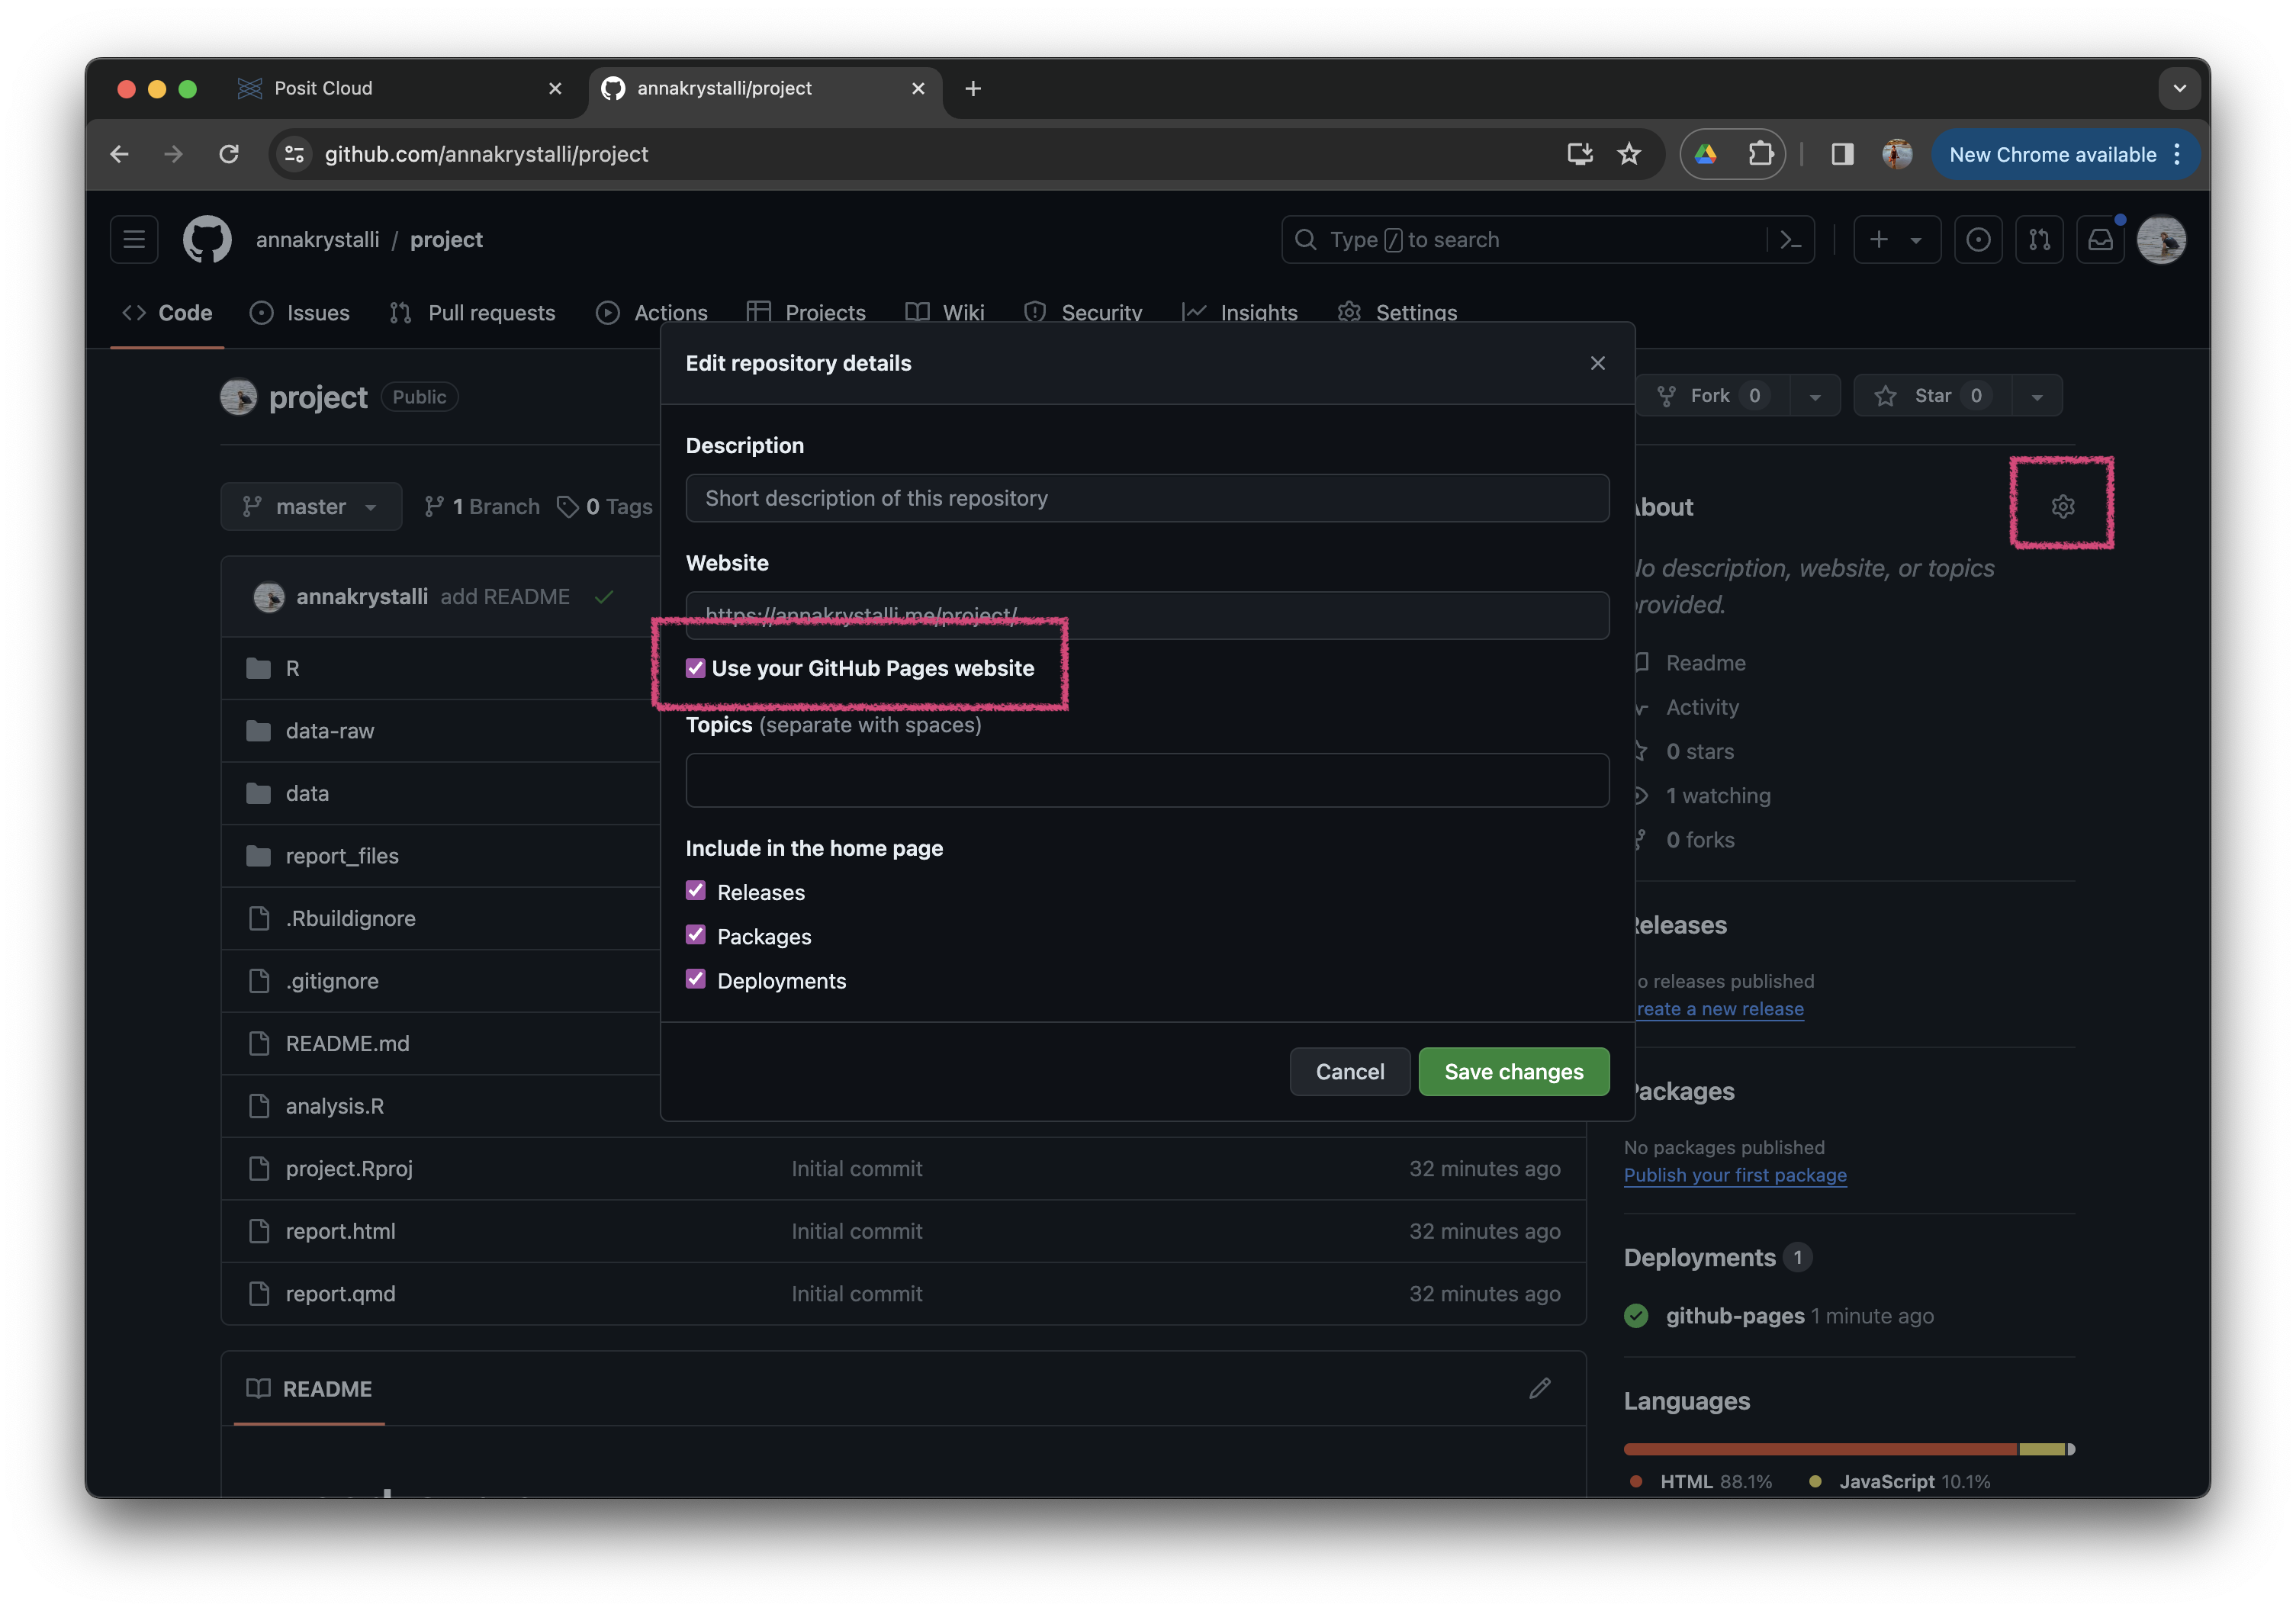Close the Posit Cloud tab
This screenshot has height=1611, width=2296.
(x=555, y=89)
